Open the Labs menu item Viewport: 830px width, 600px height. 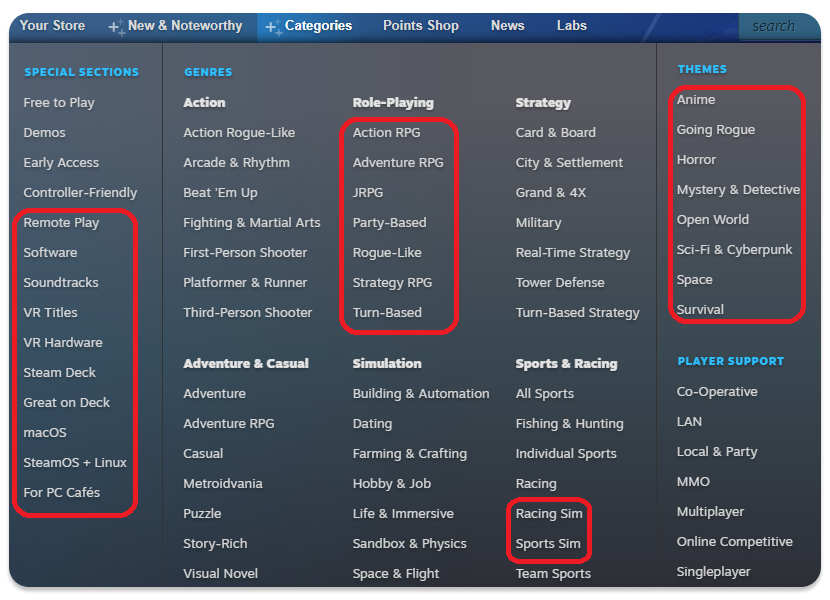pos(572,26)
